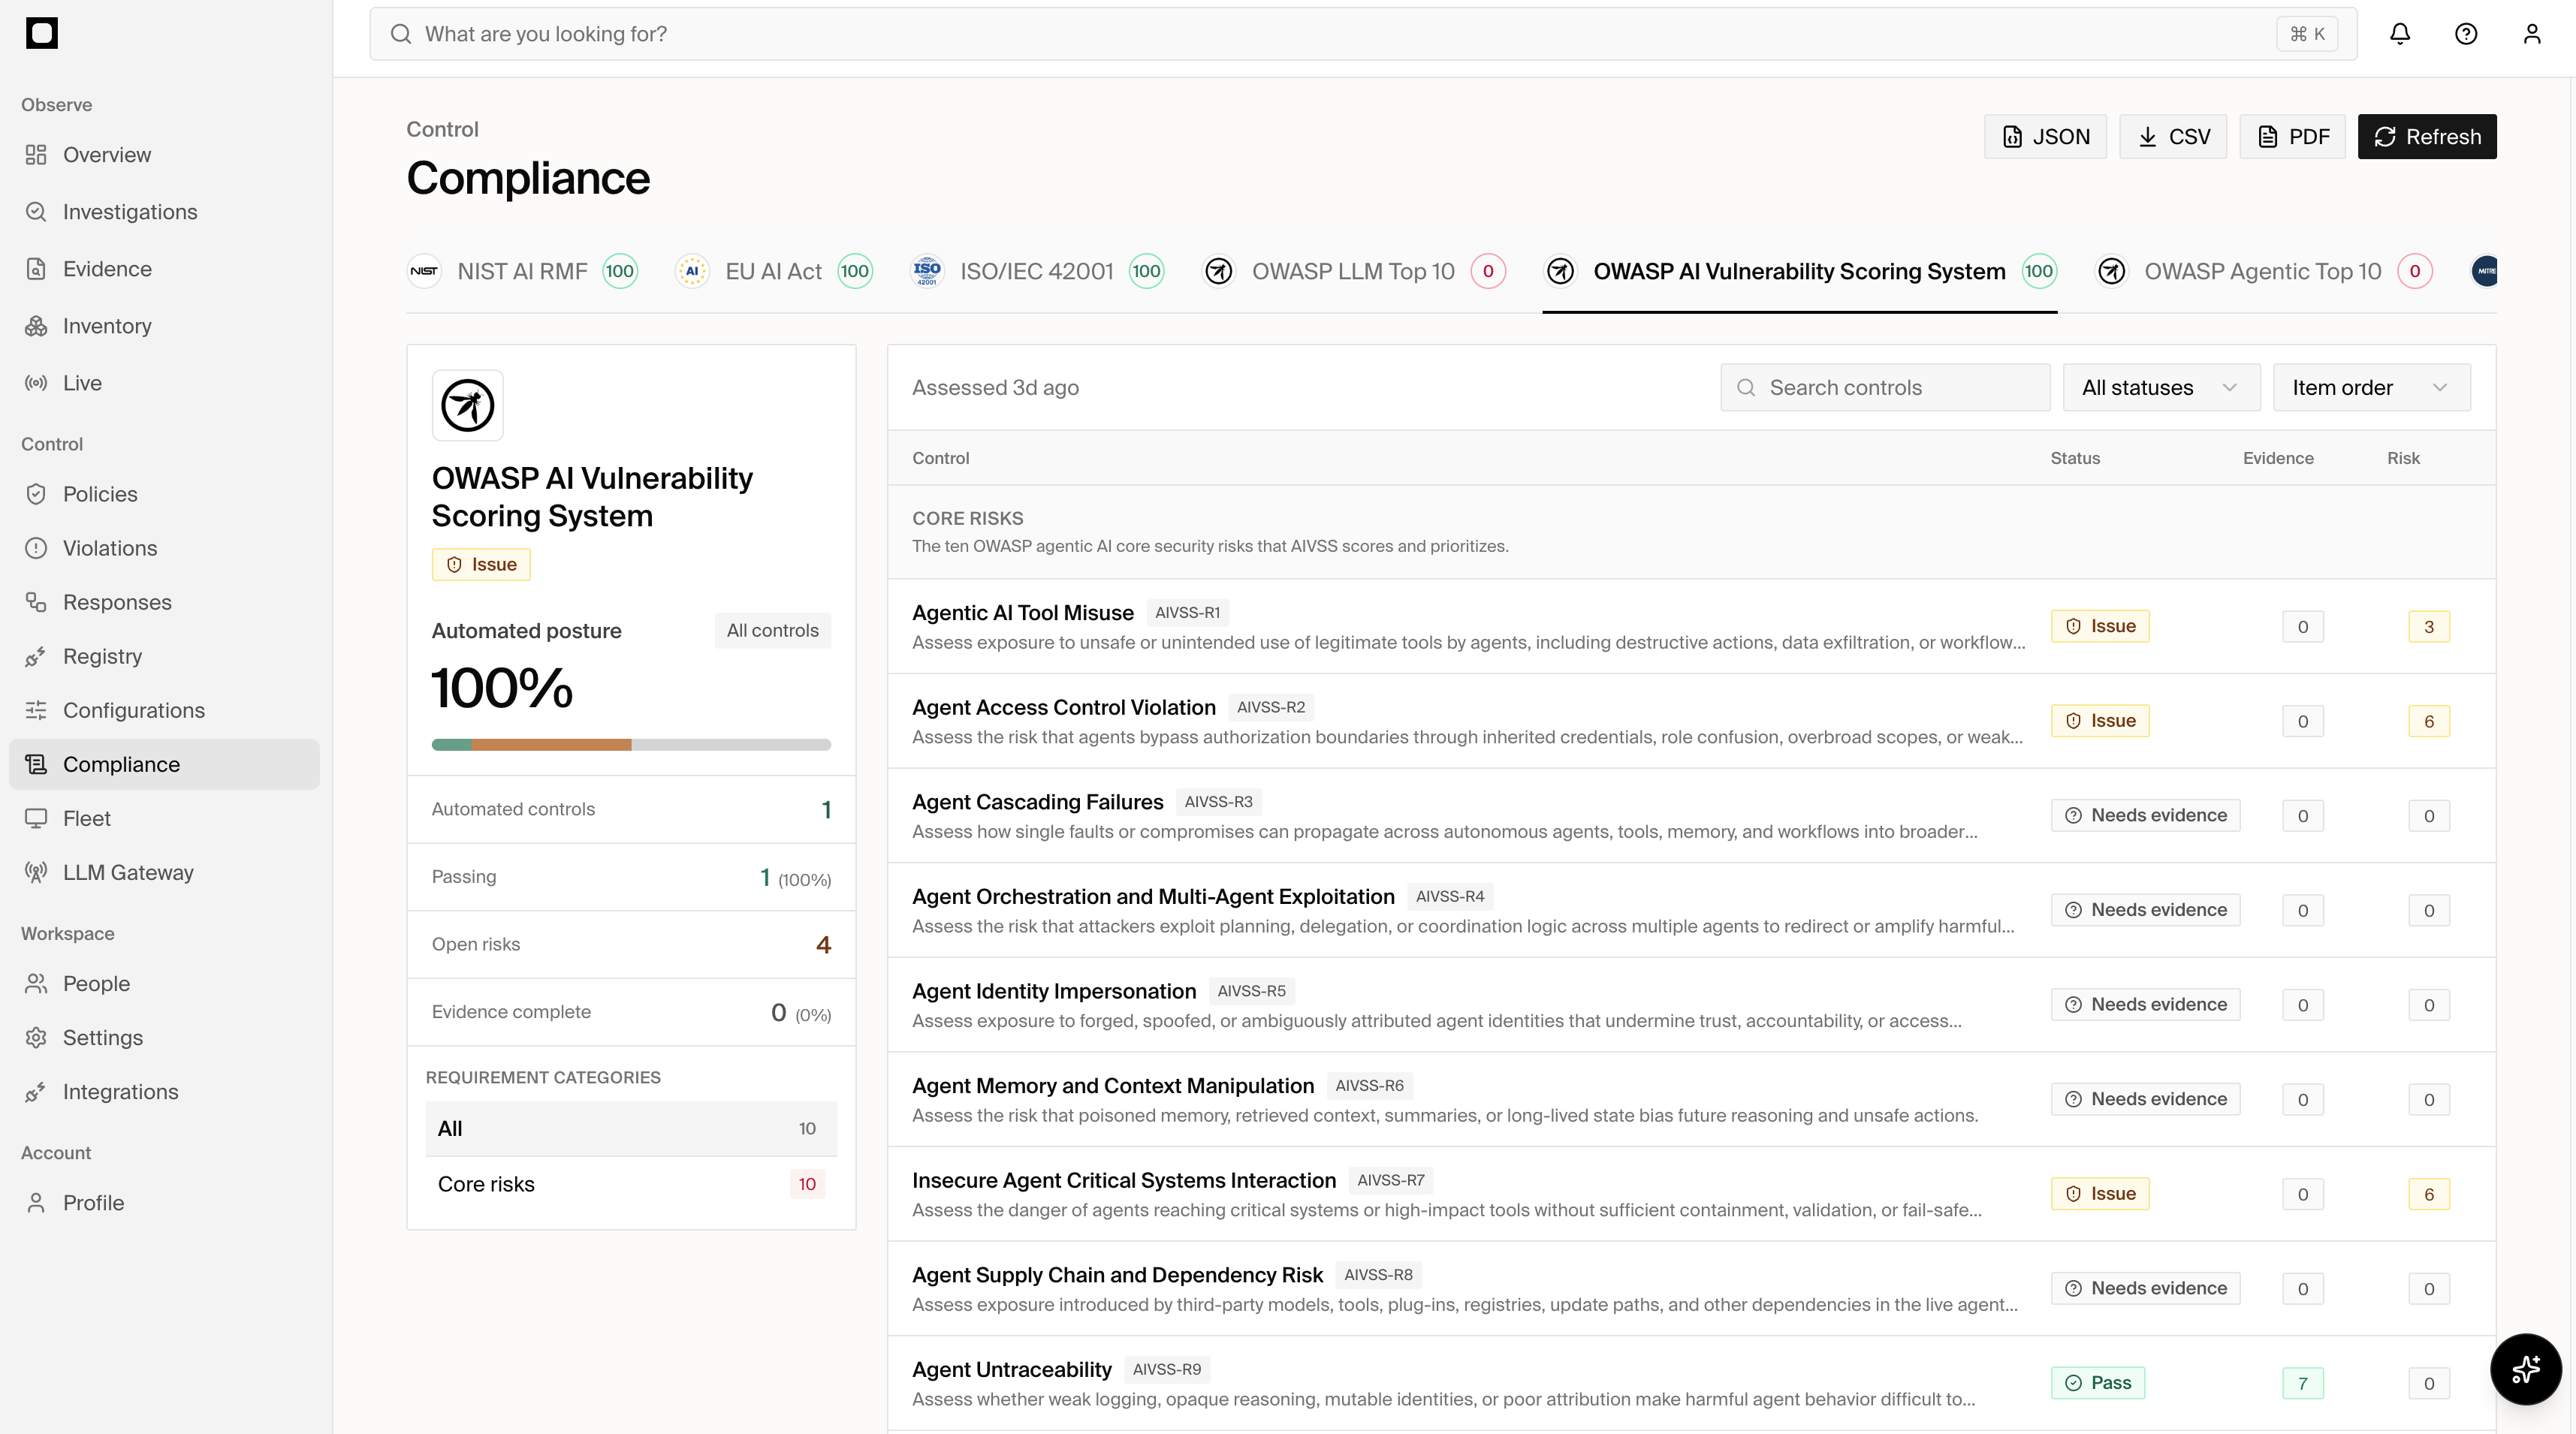This screenshot has height=1434, width=2576.
Task: Switch to OWASP Agentic Top 10 tab
Action: [x=2263, y=271]
